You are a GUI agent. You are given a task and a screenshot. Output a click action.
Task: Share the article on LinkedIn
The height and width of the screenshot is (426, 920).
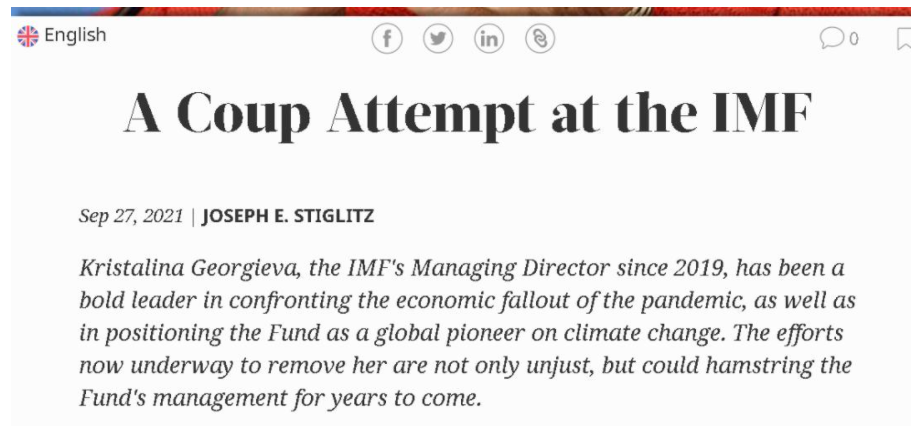point(489,39)
